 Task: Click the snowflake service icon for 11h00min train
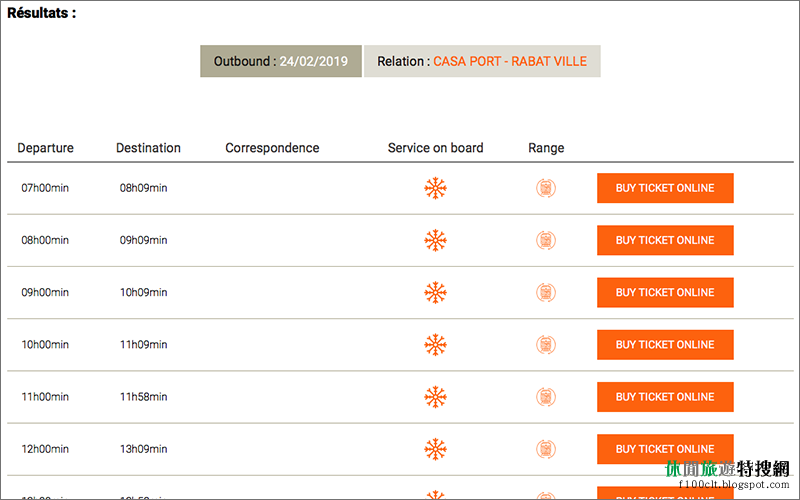click(x=435, y=397)
